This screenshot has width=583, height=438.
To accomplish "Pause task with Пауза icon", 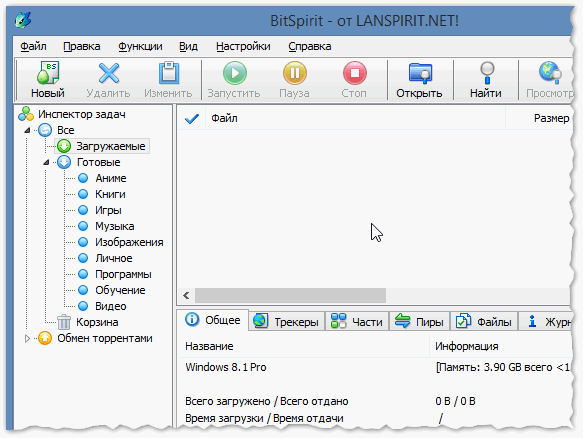I will (295, 73).
